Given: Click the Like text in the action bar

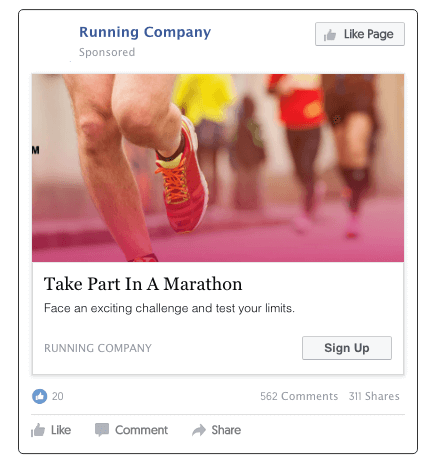Looking at the screenshot, I should [x=61, y=430].
